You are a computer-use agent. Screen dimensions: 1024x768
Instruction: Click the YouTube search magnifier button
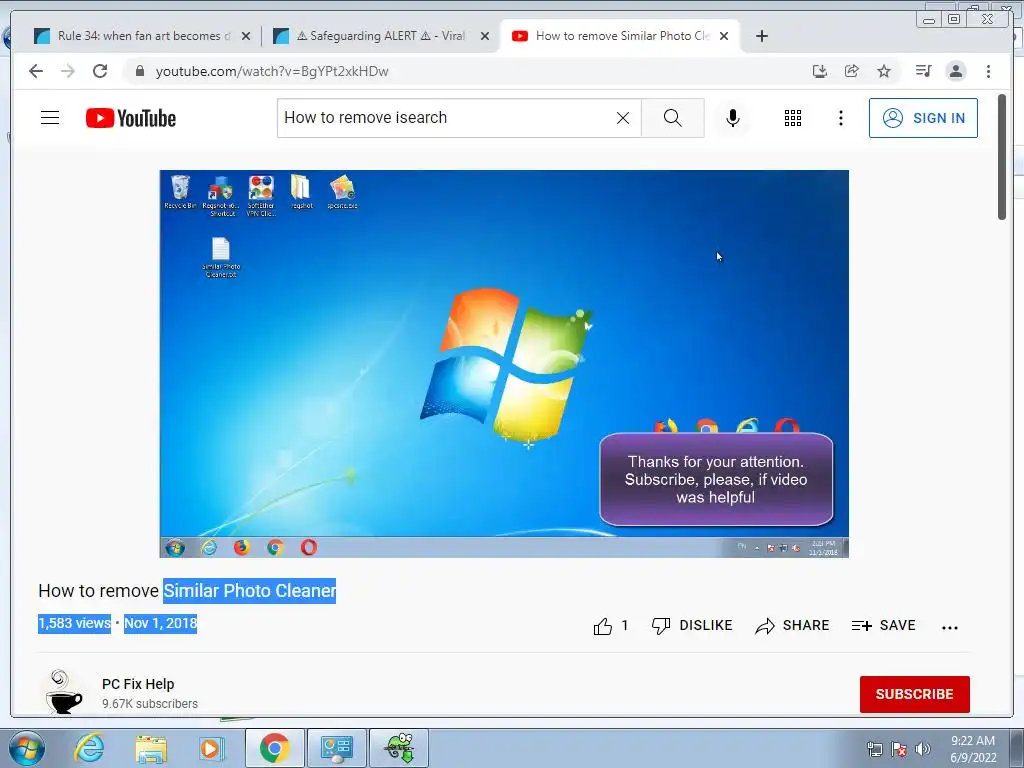pyautogui.click(x=673, y=118)
